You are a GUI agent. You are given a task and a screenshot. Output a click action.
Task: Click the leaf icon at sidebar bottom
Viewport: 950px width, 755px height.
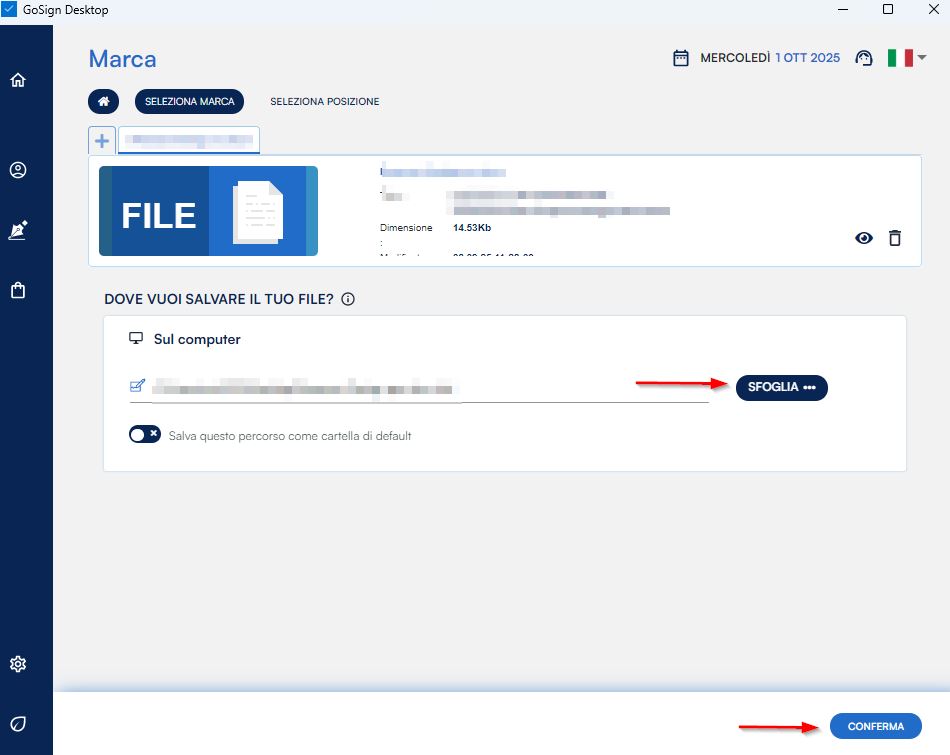18,723
